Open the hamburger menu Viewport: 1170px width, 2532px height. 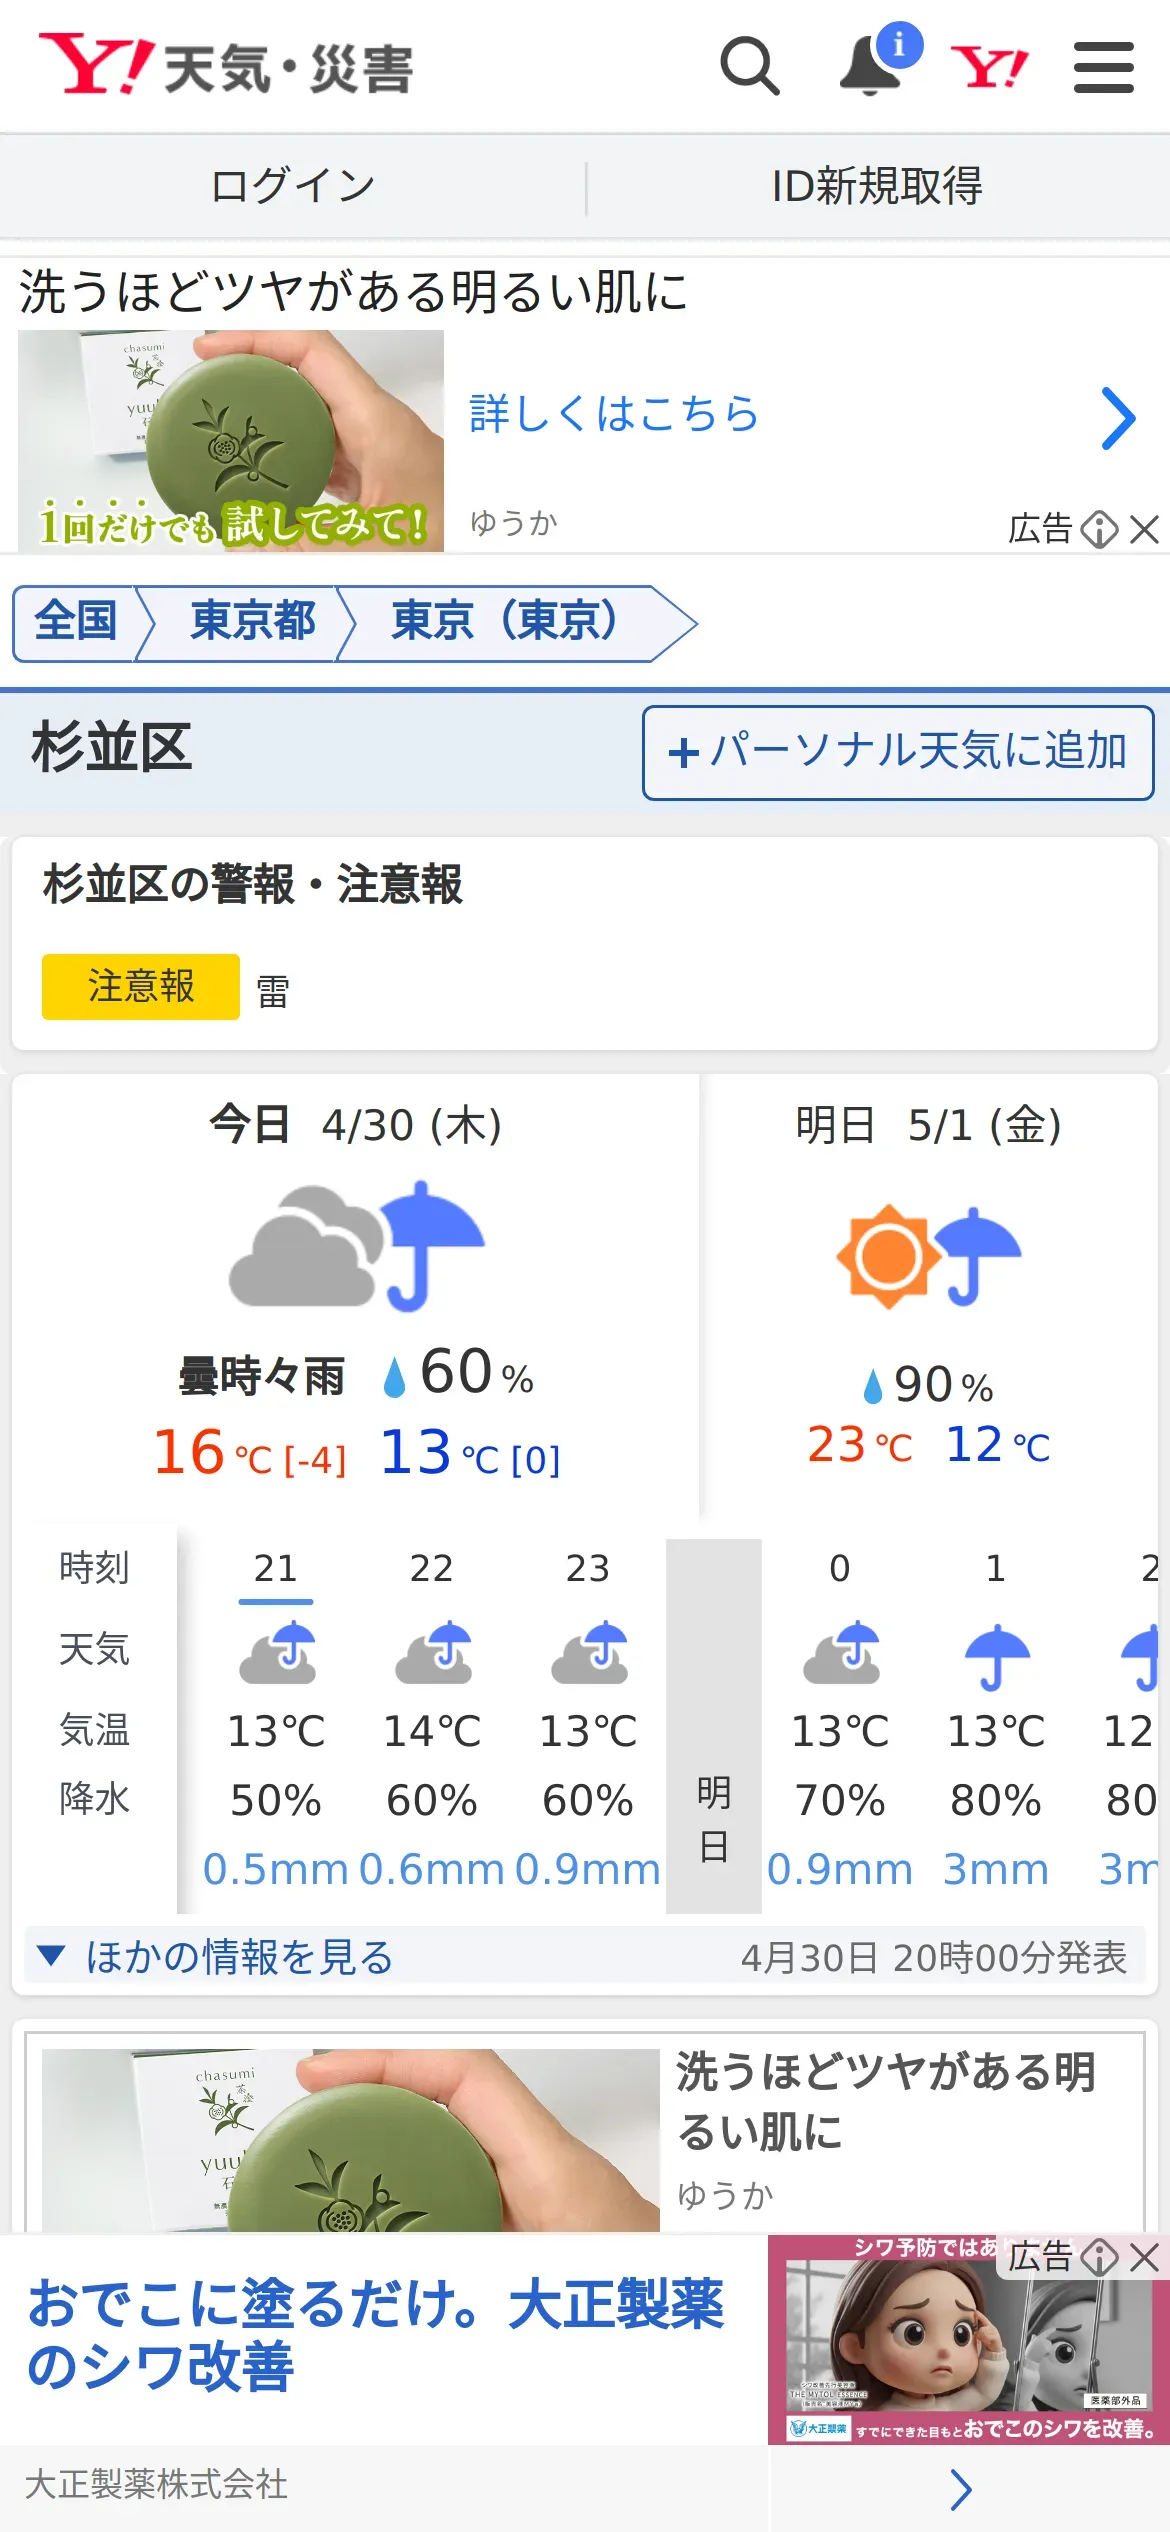1103,67
